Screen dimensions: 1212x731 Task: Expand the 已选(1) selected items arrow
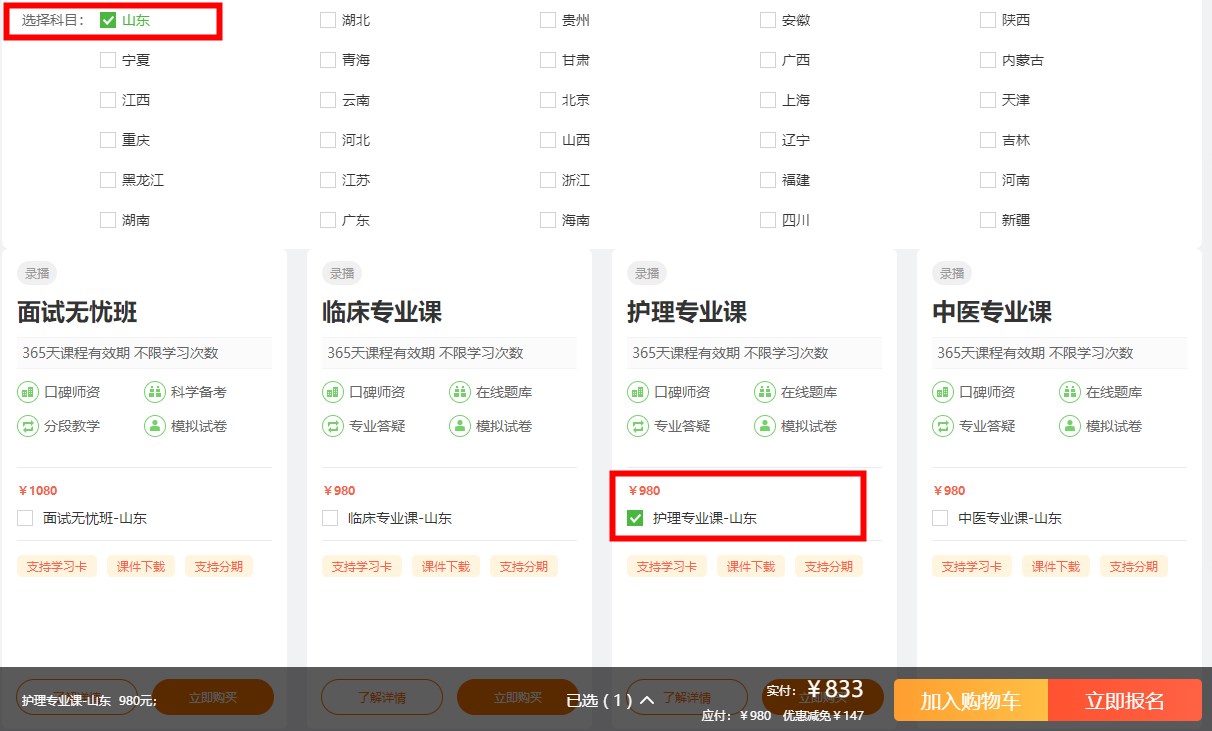pyautogui.click(x=646, y=700)
